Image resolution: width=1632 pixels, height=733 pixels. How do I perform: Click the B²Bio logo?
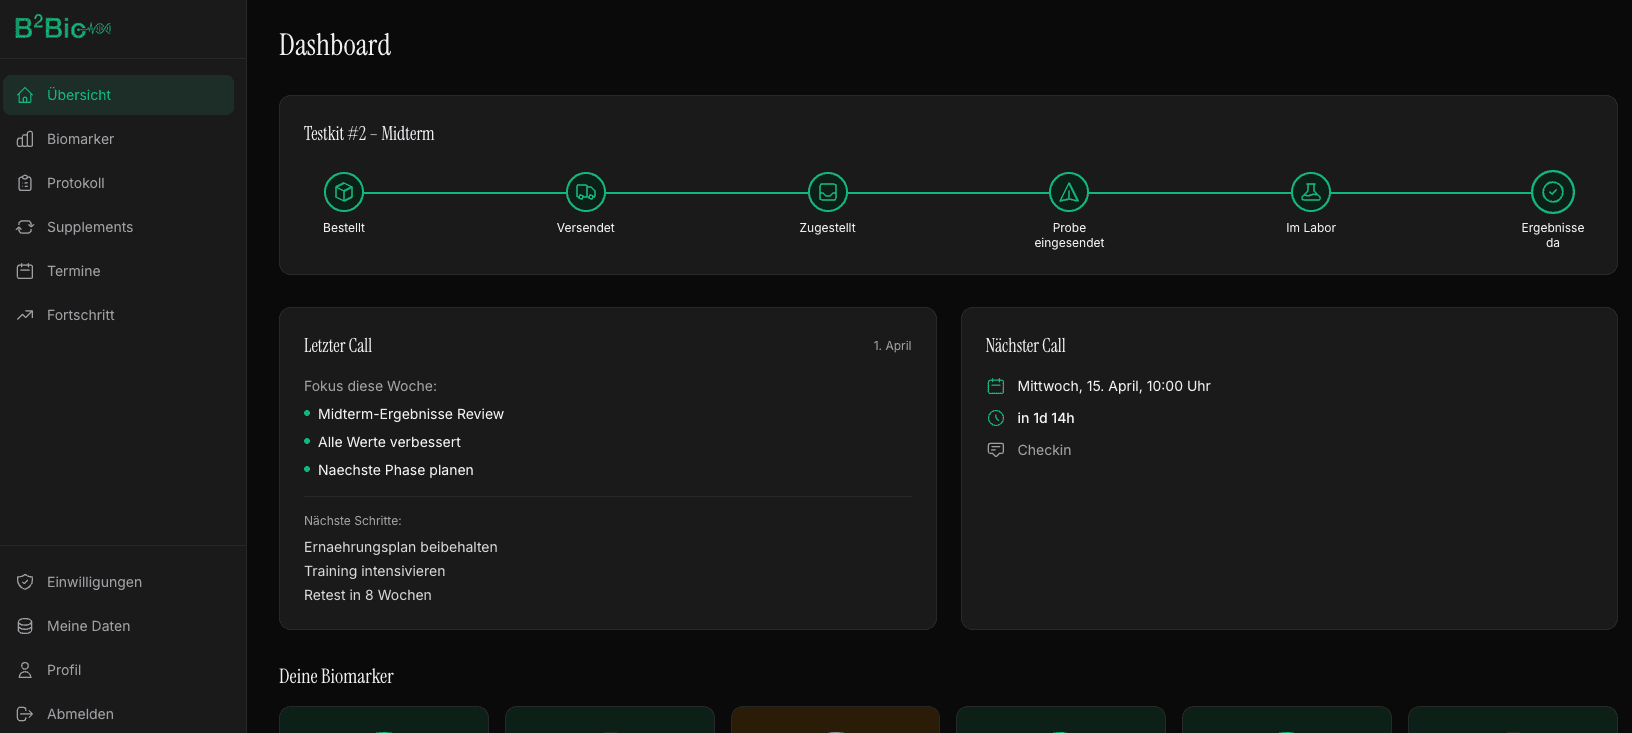point(62,28)
